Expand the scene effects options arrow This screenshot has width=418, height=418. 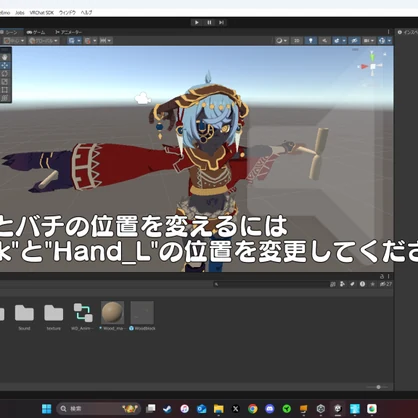click(x=344, y=41)
